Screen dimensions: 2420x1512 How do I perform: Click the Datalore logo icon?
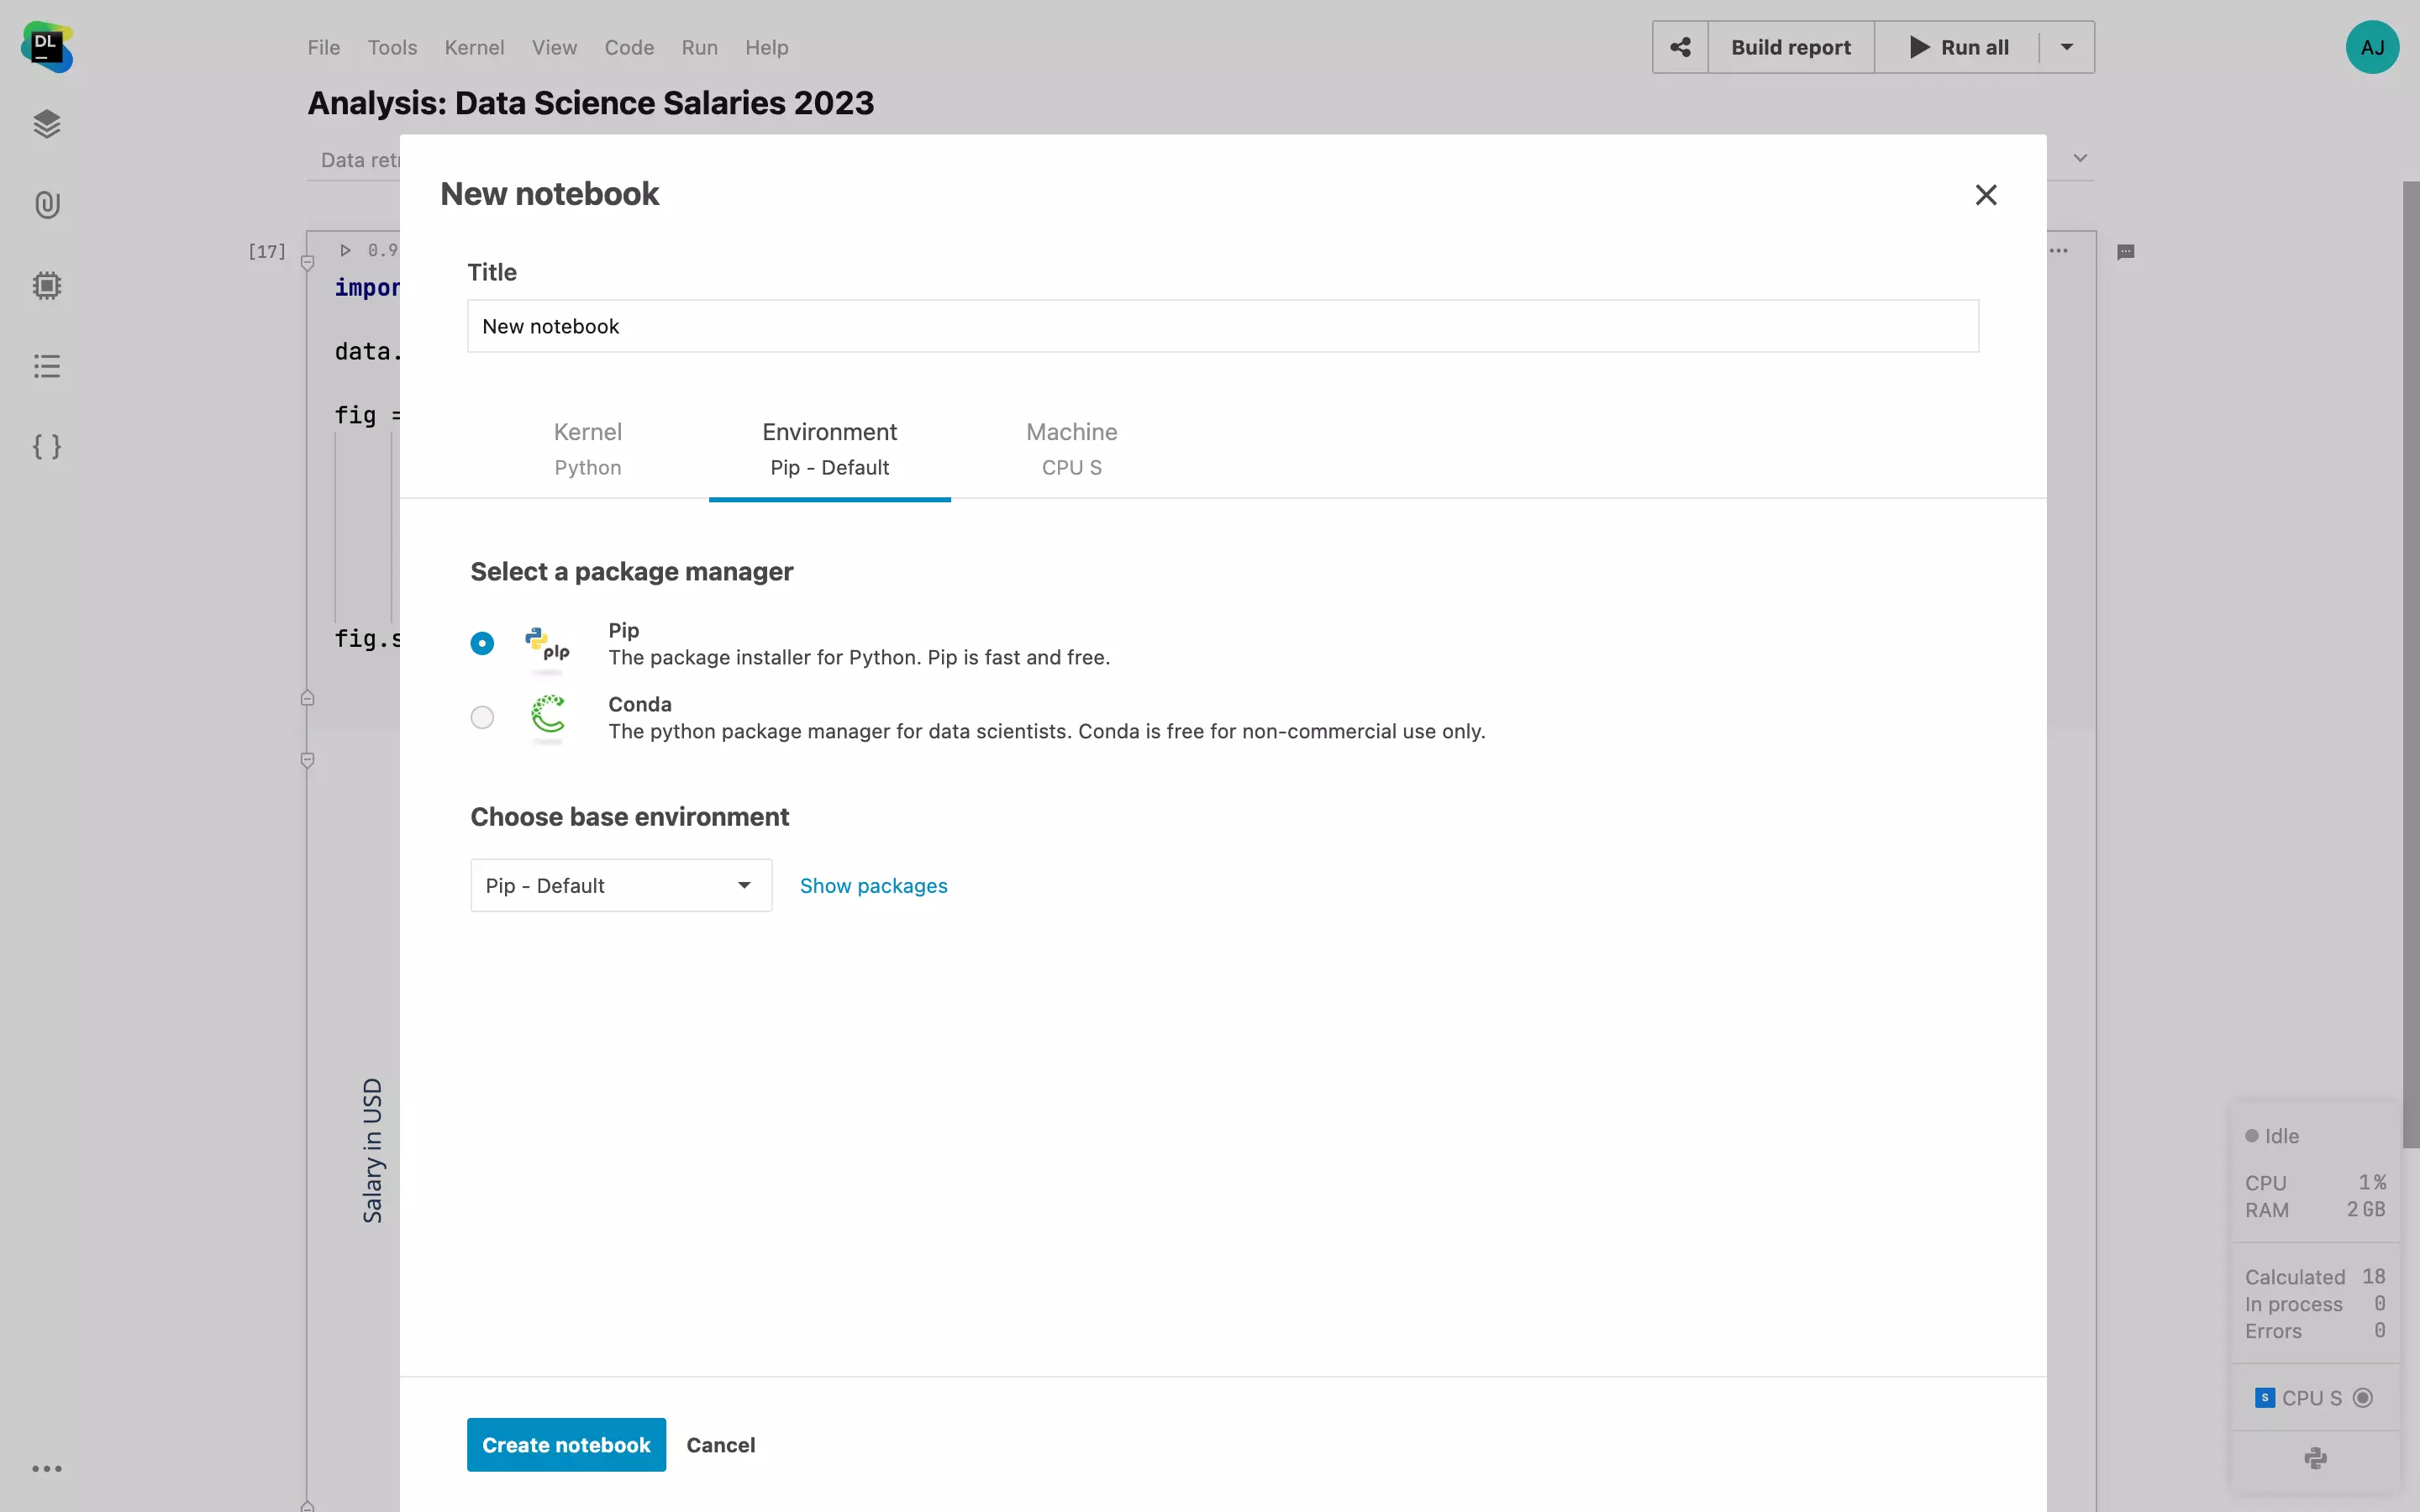[46, 47]
